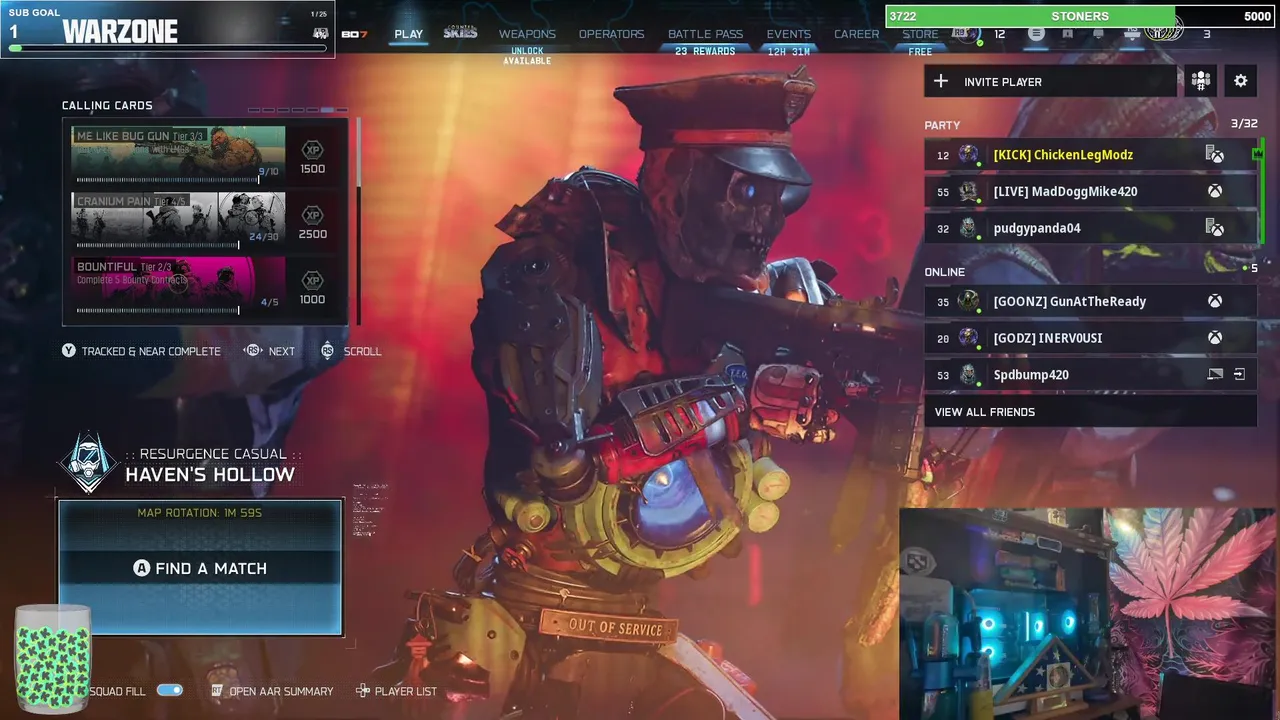Toggle the Squad Fill switch
Image resolution: width=1280 pixels, height=720 pixels.
170,690
